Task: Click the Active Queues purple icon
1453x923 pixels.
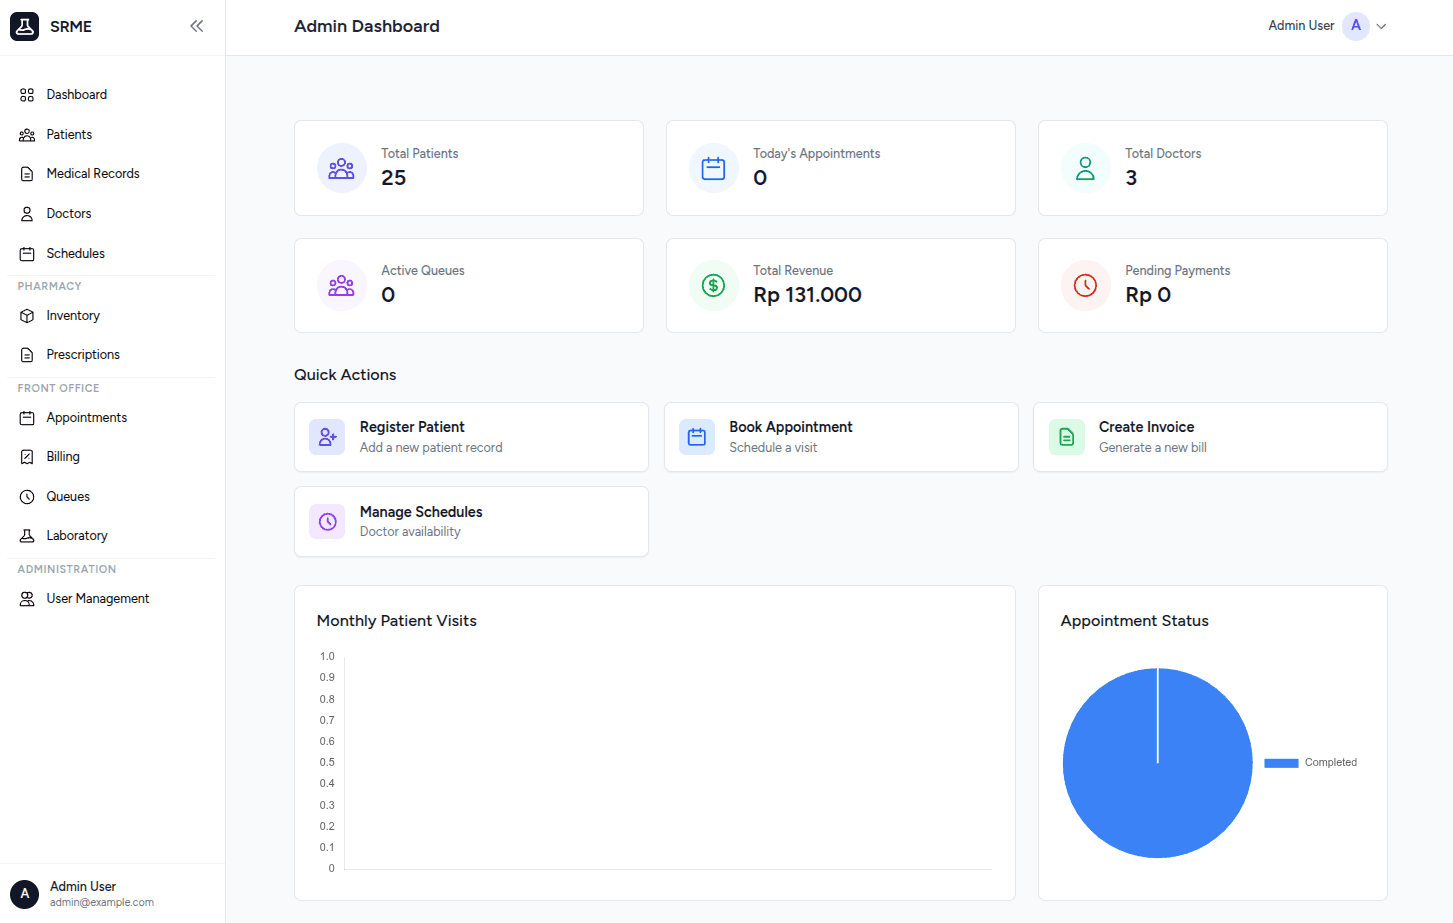Action: coord(342,285)
